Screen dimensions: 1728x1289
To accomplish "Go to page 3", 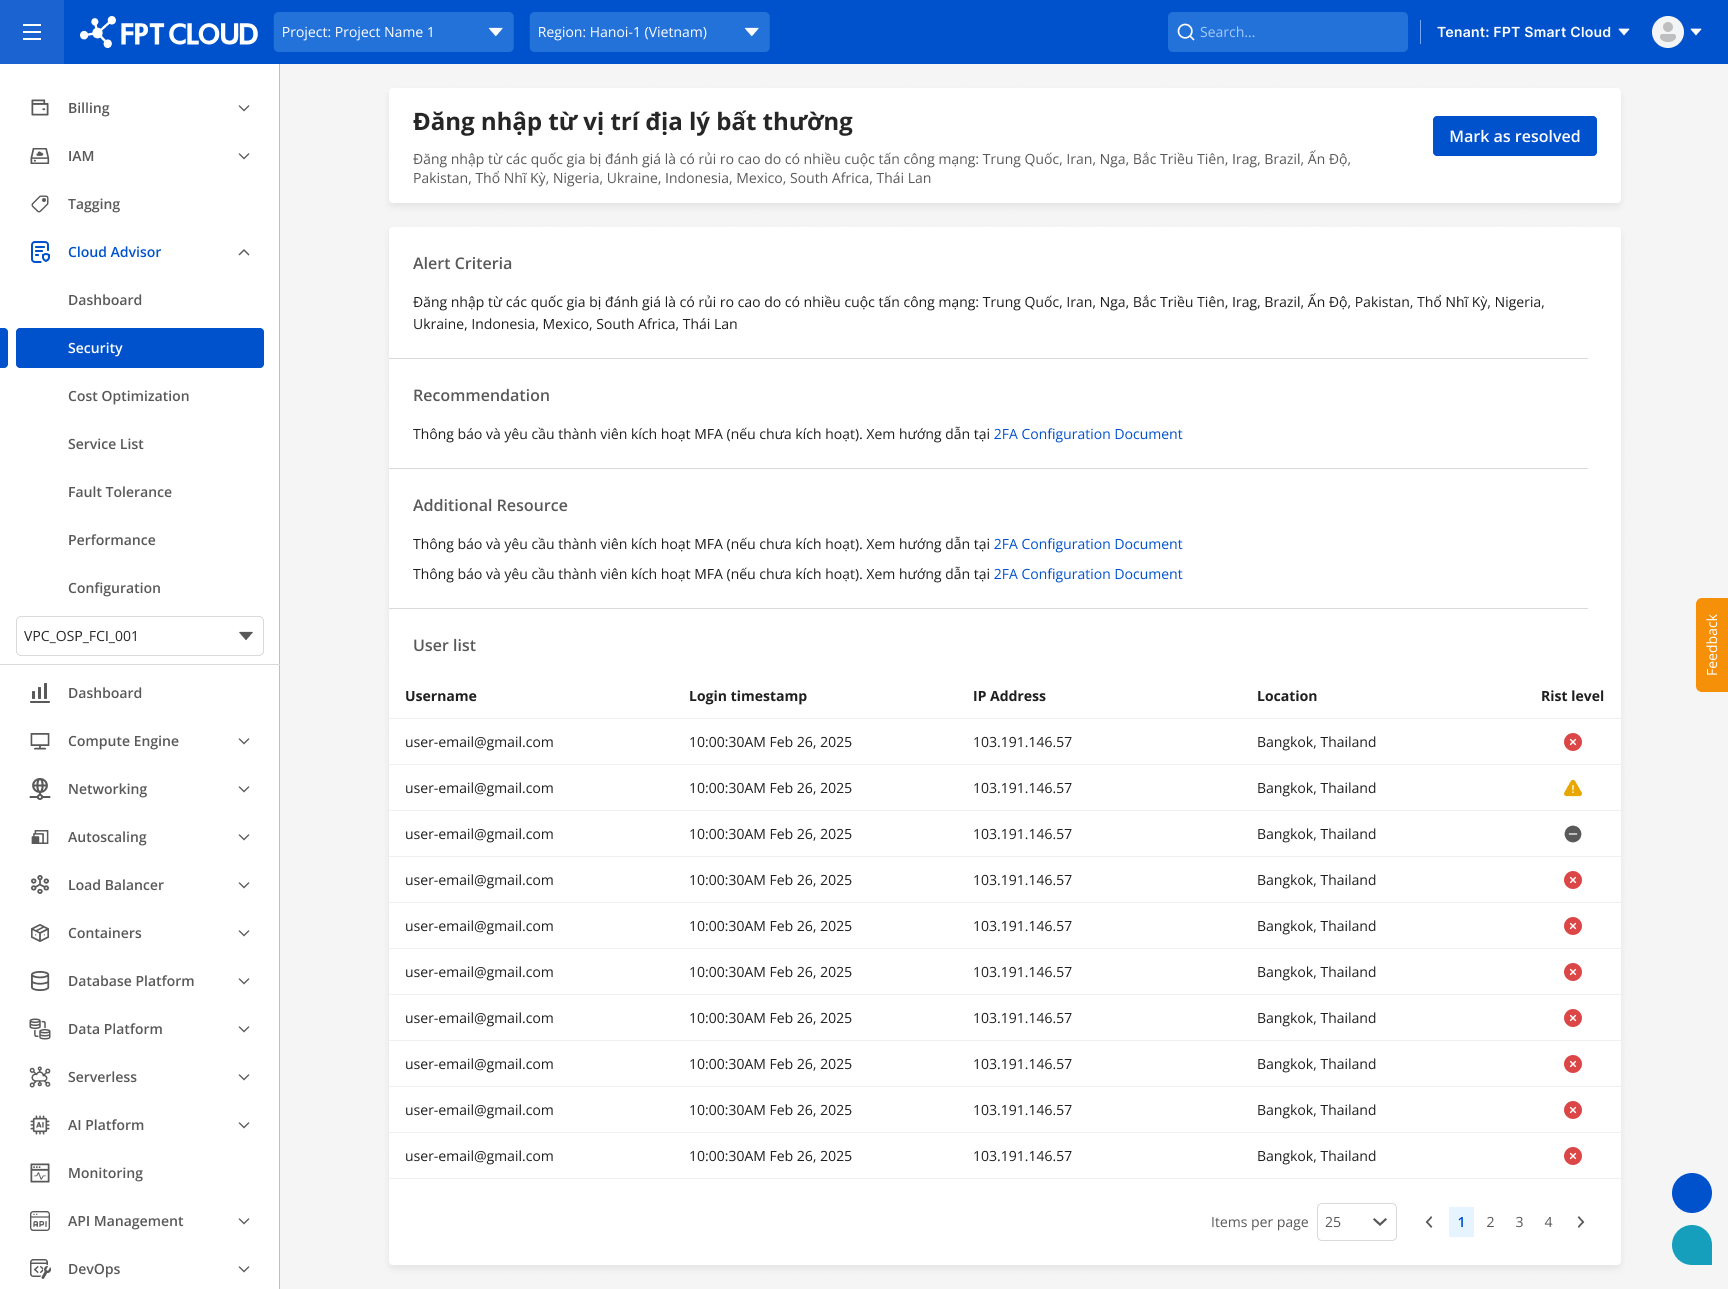I will [1519, 1222].
